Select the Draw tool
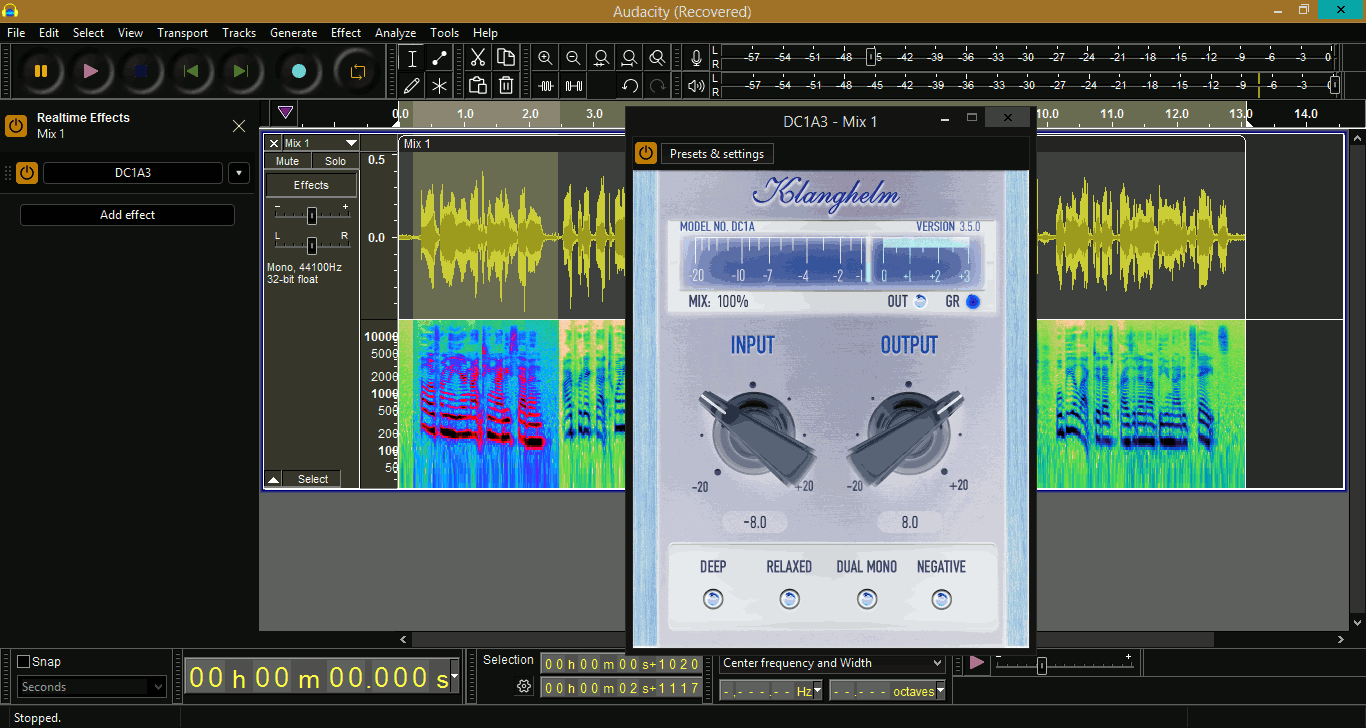 click(x=411, y=85)
